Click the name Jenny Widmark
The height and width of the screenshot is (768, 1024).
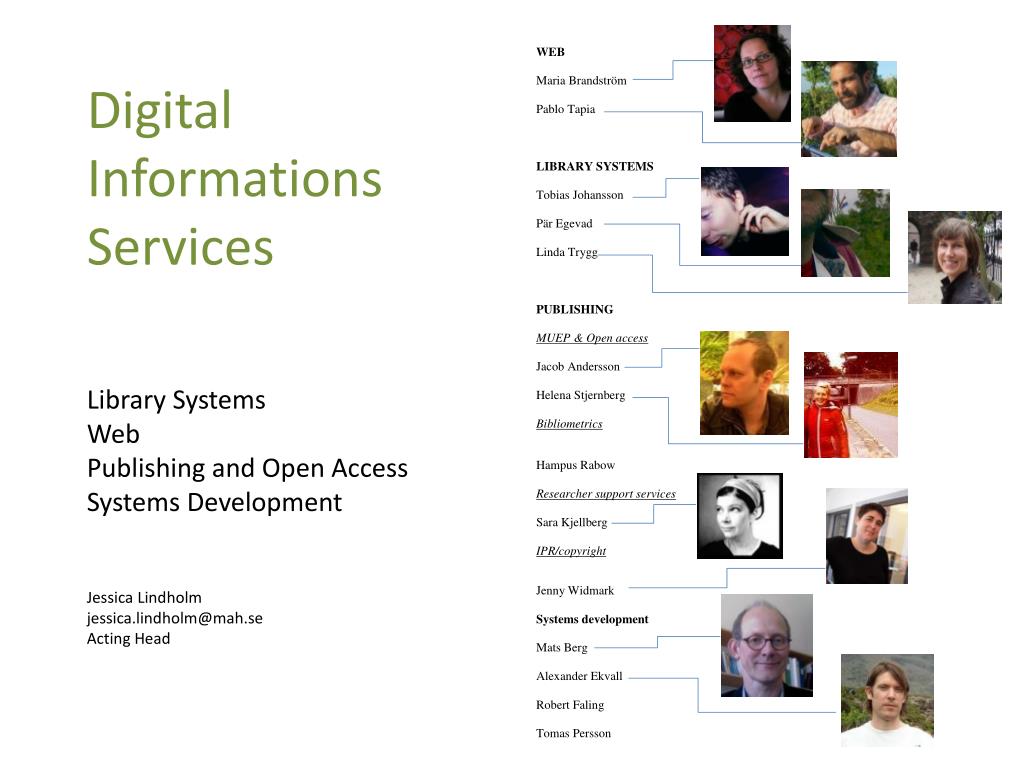[575, 590]
